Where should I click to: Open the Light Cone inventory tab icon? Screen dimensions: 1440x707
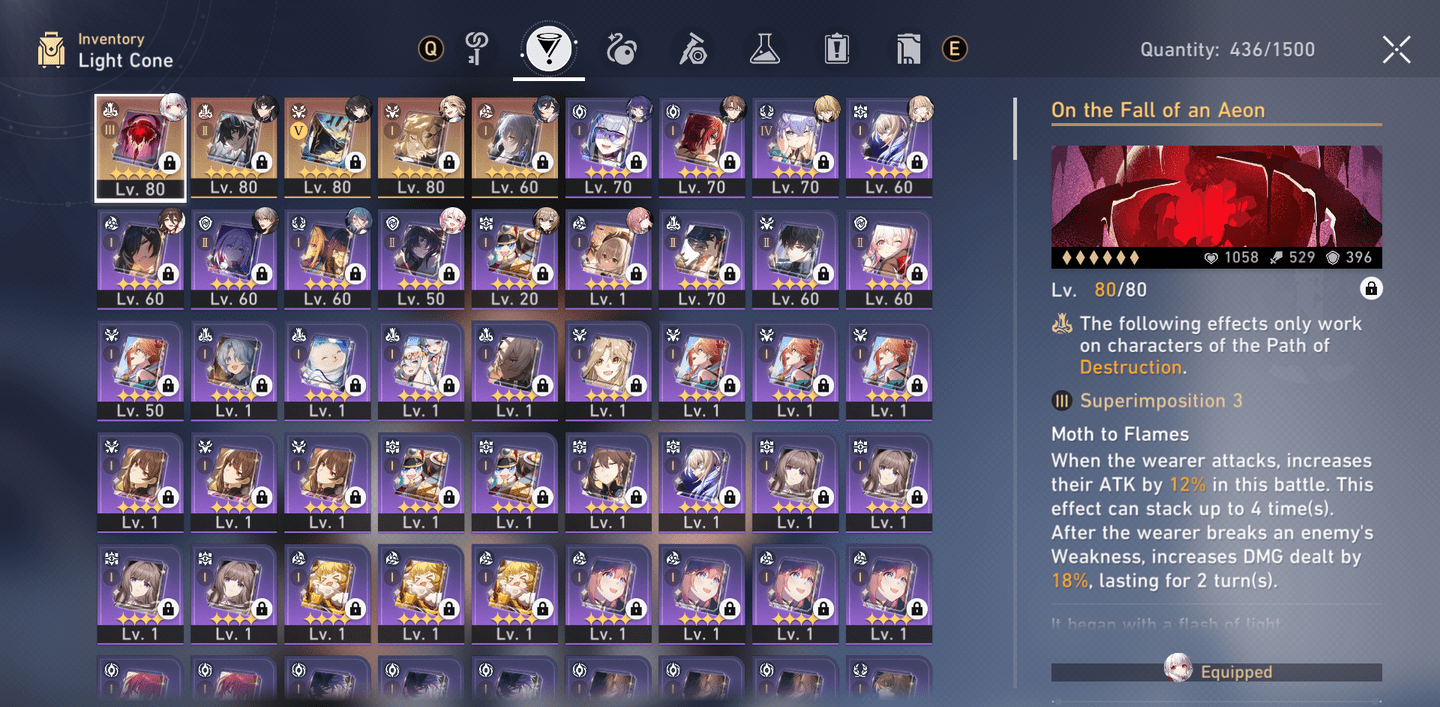click(549, 48)
